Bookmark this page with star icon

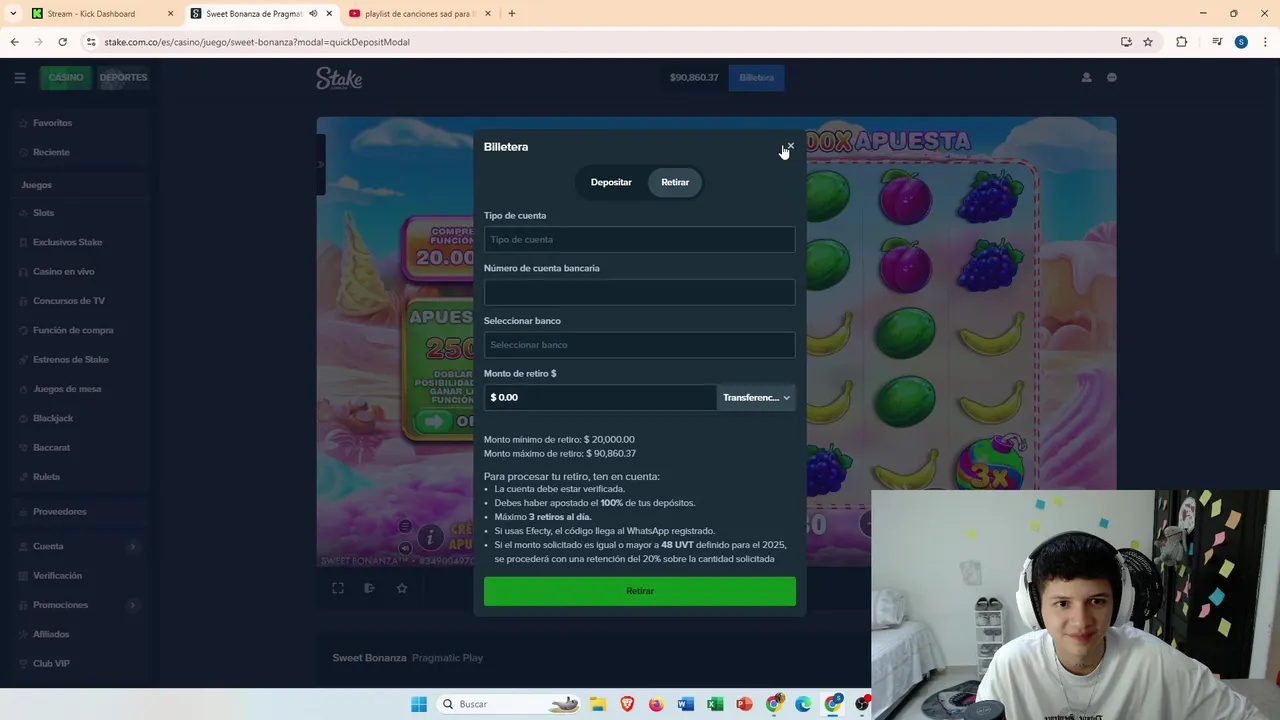coord(1148,42)
